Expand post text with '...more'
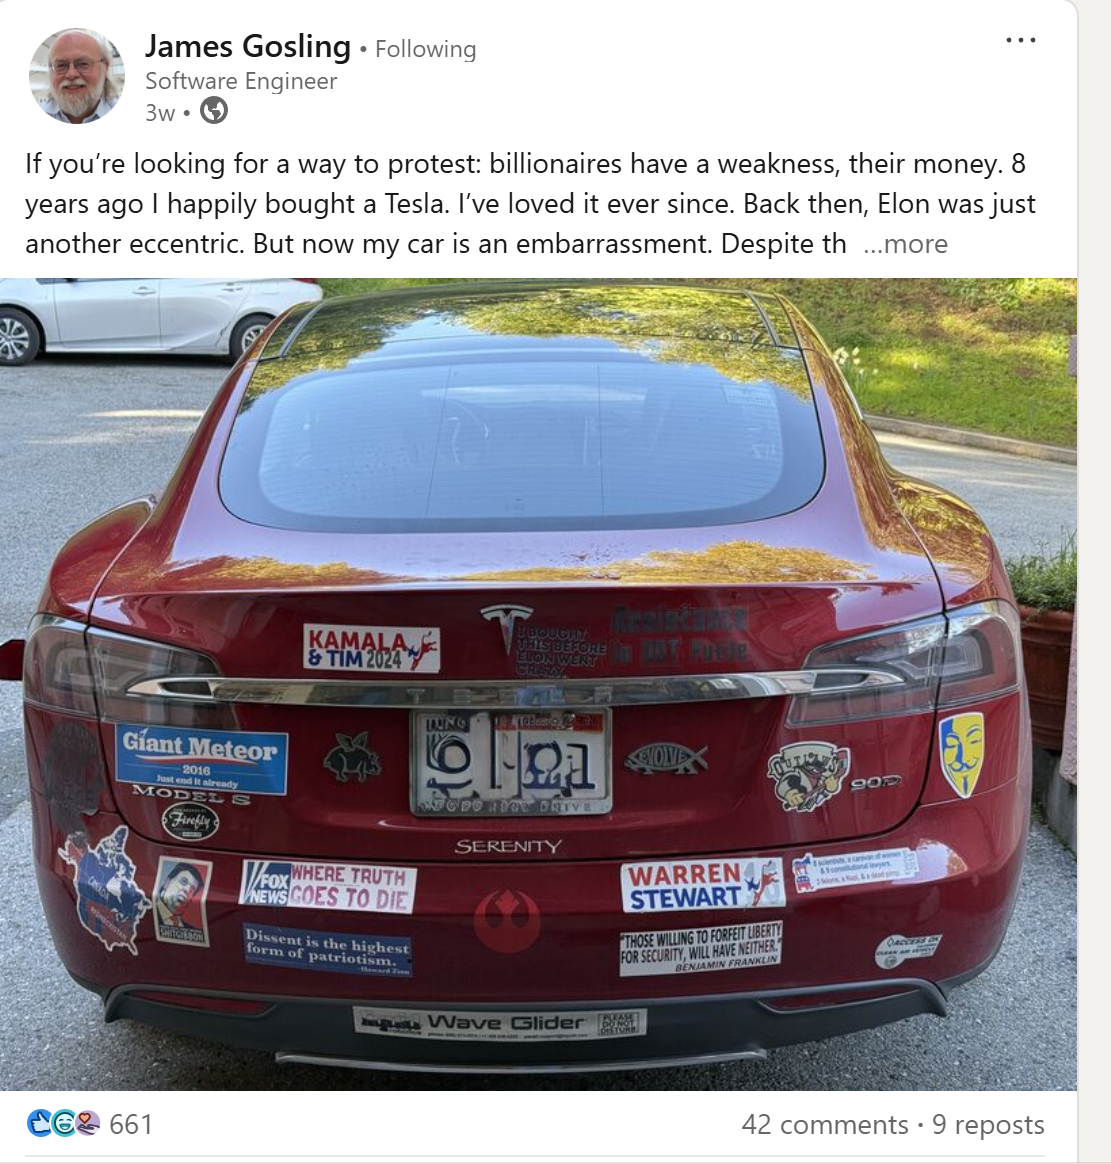This screenshot has width=1111, height=1164. (905, 243)
